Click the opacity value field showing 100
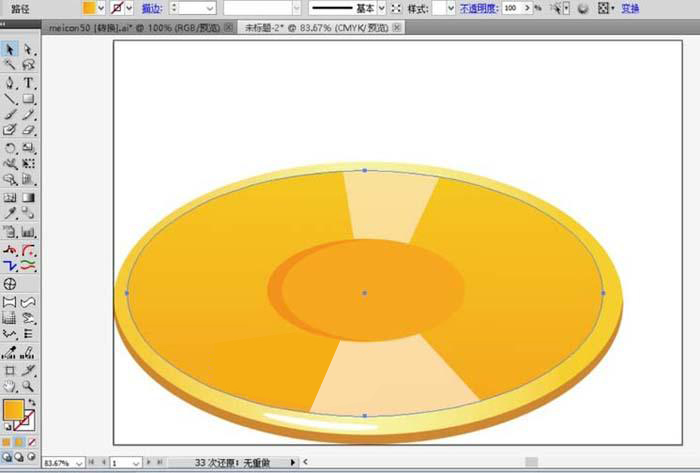Viewport: 700px width, 473px height. click(512, 8)
